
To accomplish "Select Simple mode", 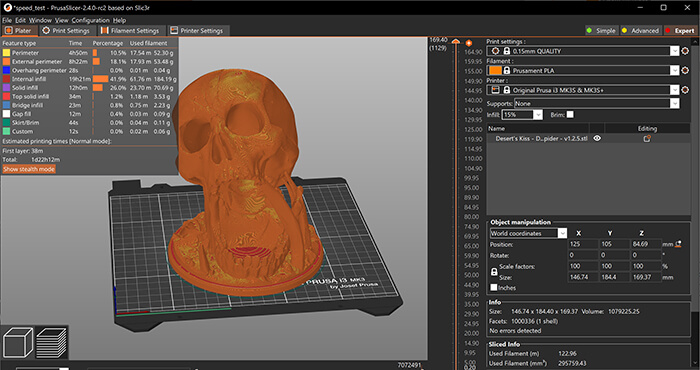I will coord(601,30).
